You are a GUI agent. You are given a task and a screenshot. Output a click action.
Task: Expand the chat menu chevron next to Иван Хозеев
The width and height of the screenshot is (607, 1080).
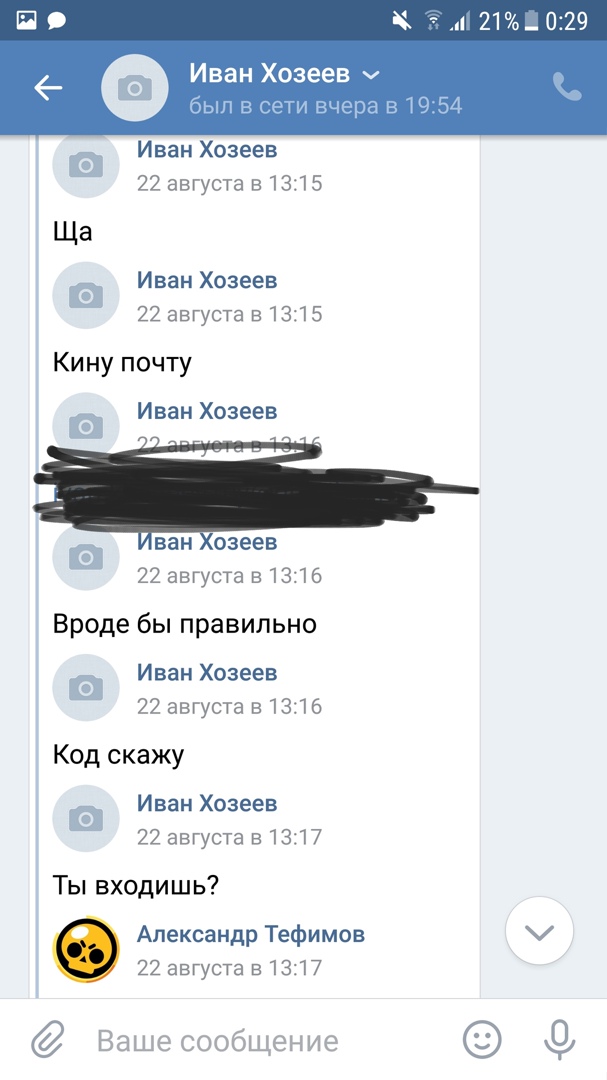click(x=371, y=75)
